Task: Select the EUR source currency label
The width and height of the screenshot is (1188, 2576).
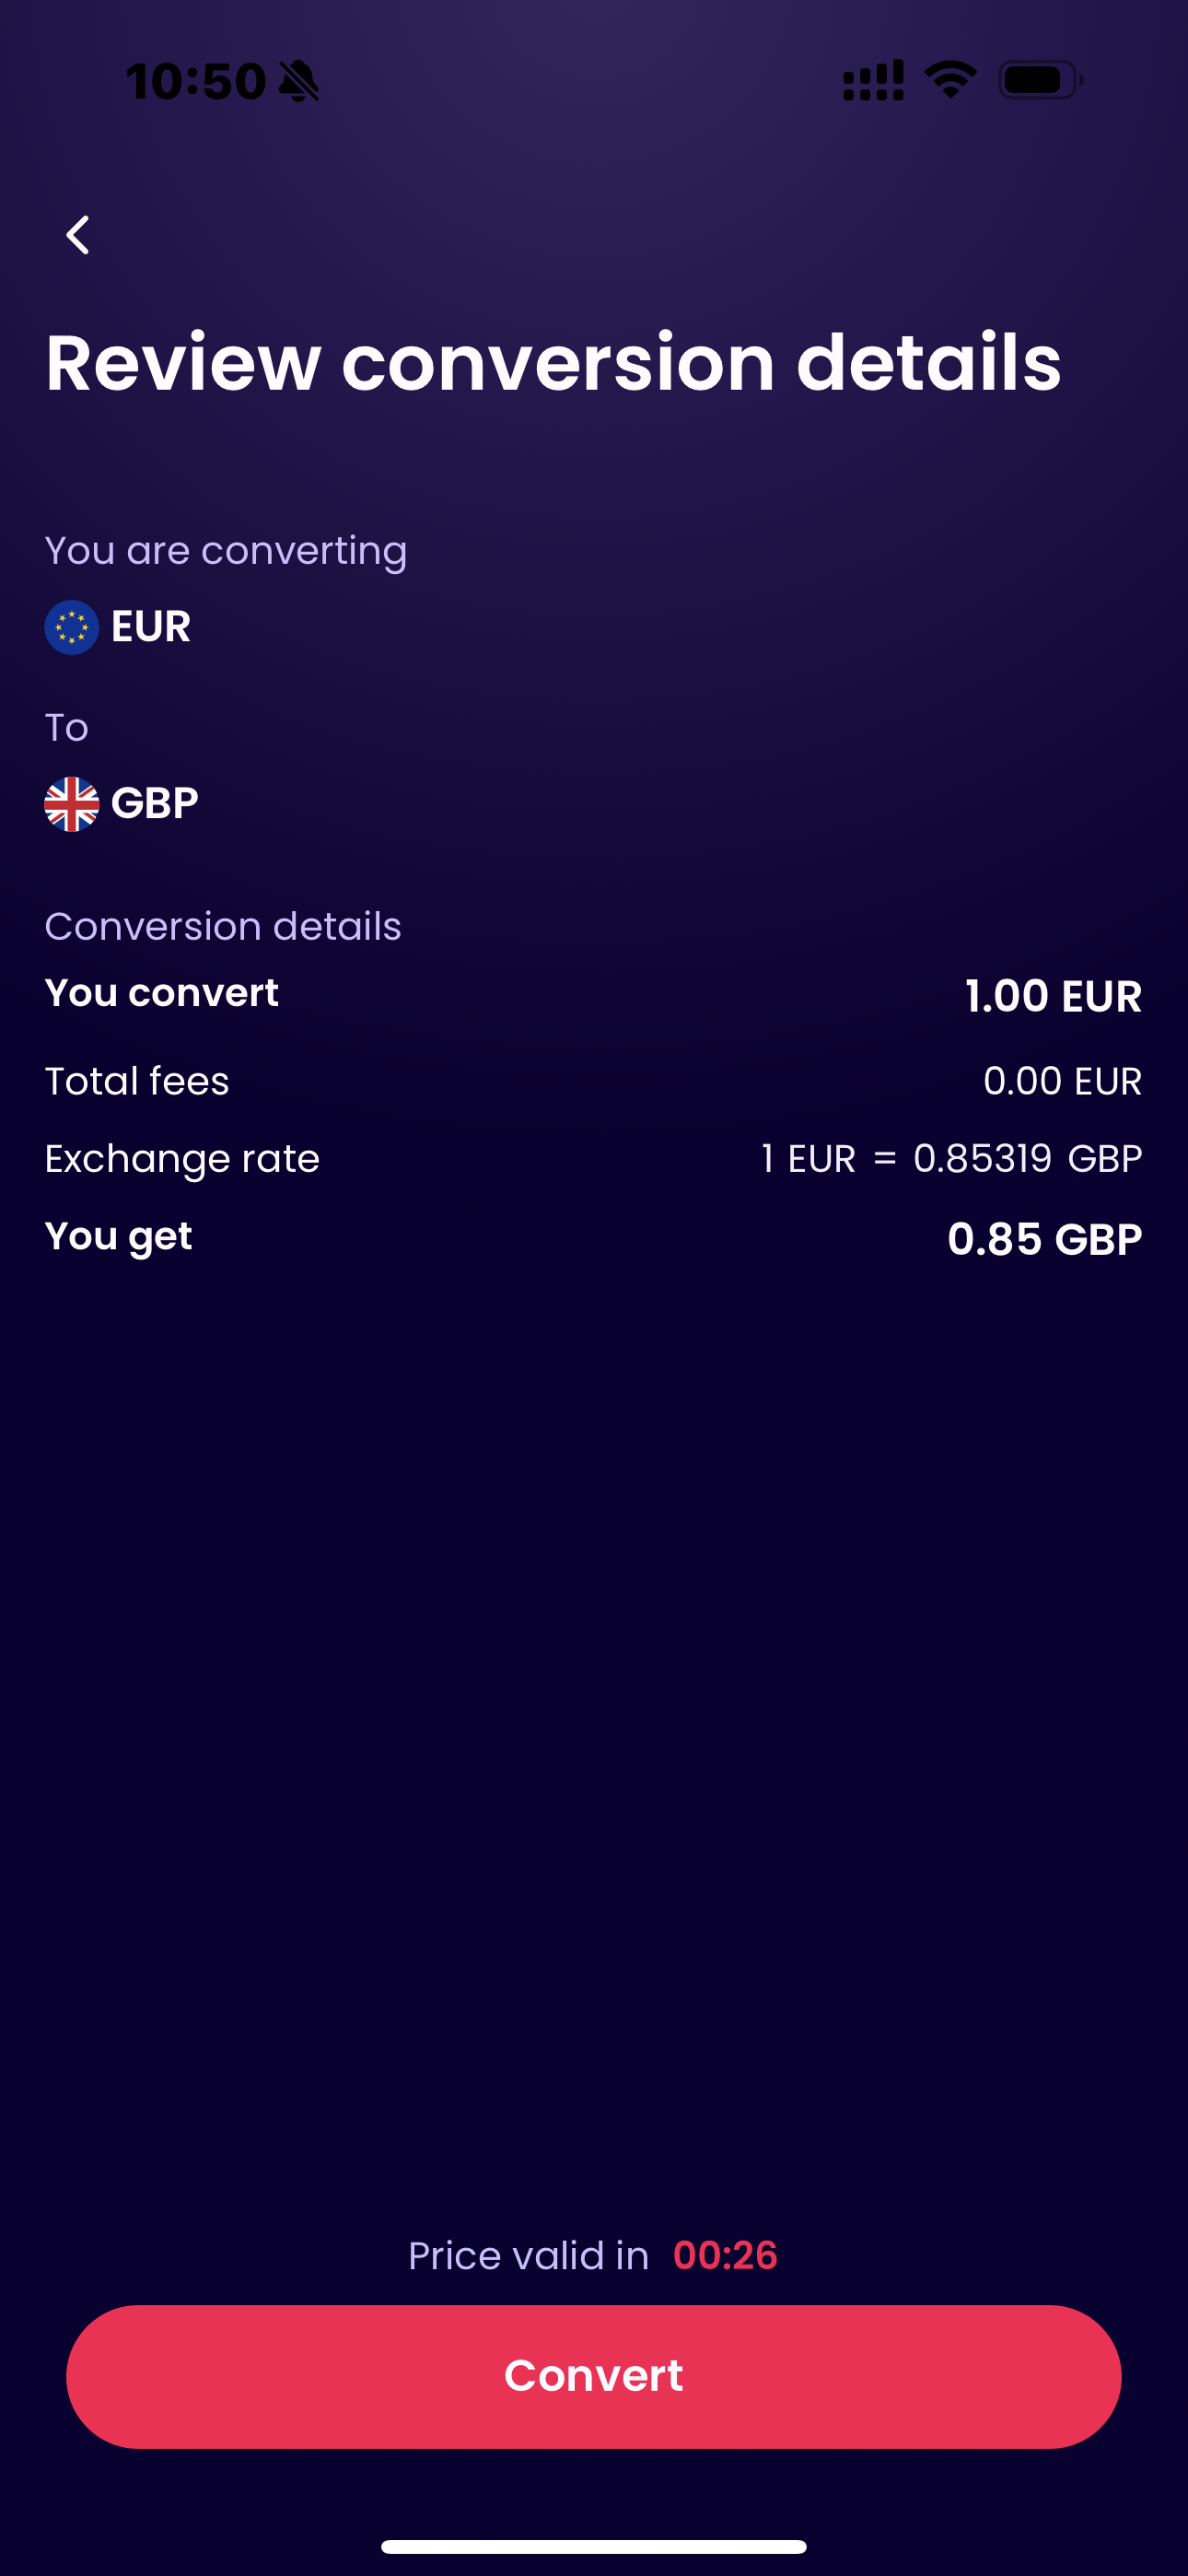Action: pyautogui.click(x=151, y=627)
